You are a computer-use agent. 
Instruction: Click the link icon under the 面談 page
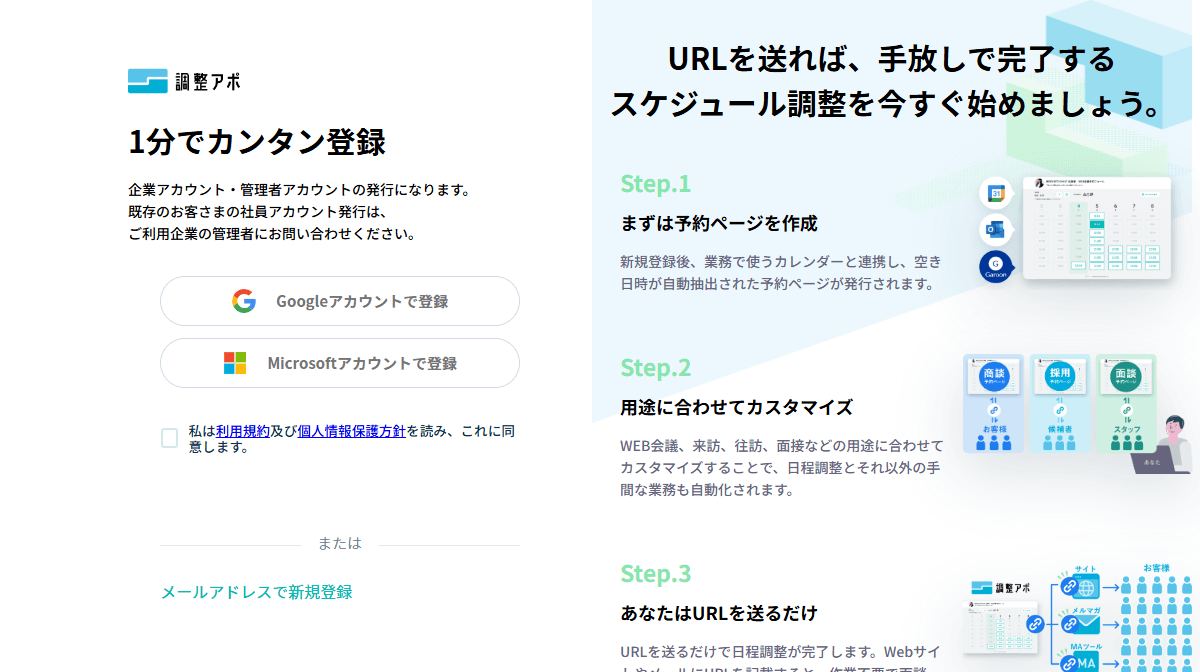coord(1128,411)
